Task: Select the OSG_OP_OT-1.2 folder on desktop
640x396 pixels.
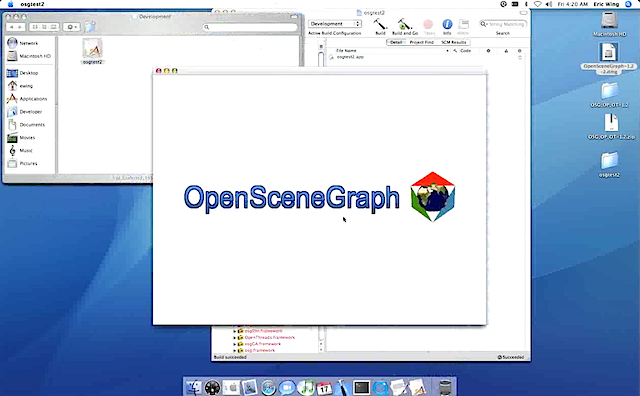Action: (x=609, y=91)
